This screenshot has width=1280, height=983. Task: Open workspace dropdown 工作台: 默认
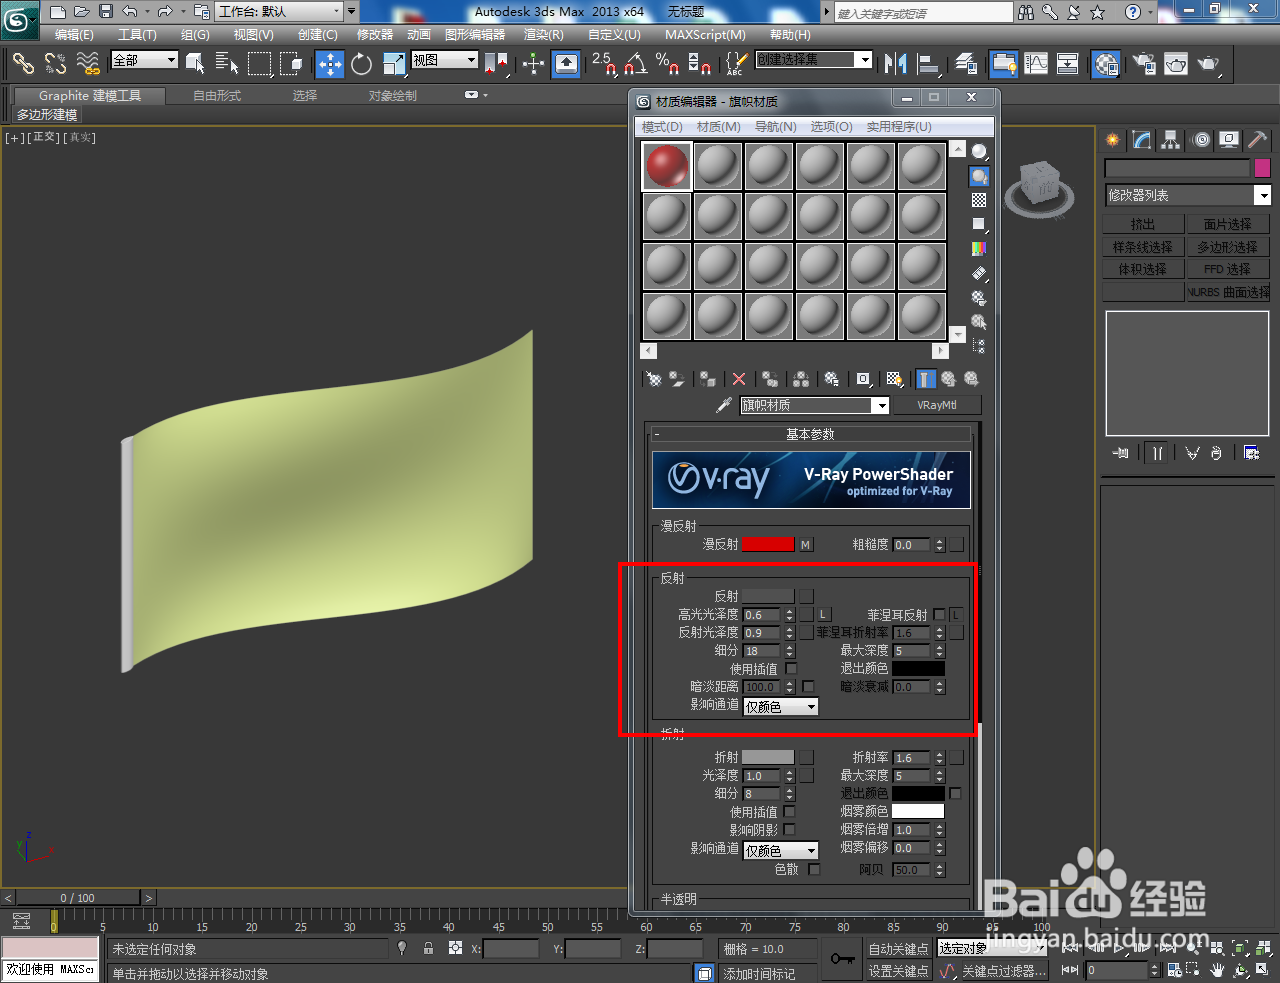[280, 12]
